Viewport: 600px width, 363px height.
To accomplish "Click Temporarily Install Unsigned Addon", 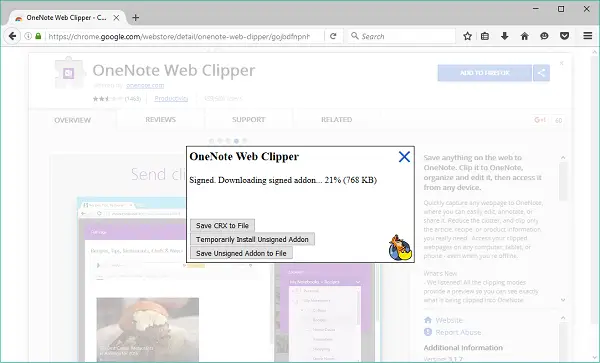I will click(252, 239).
